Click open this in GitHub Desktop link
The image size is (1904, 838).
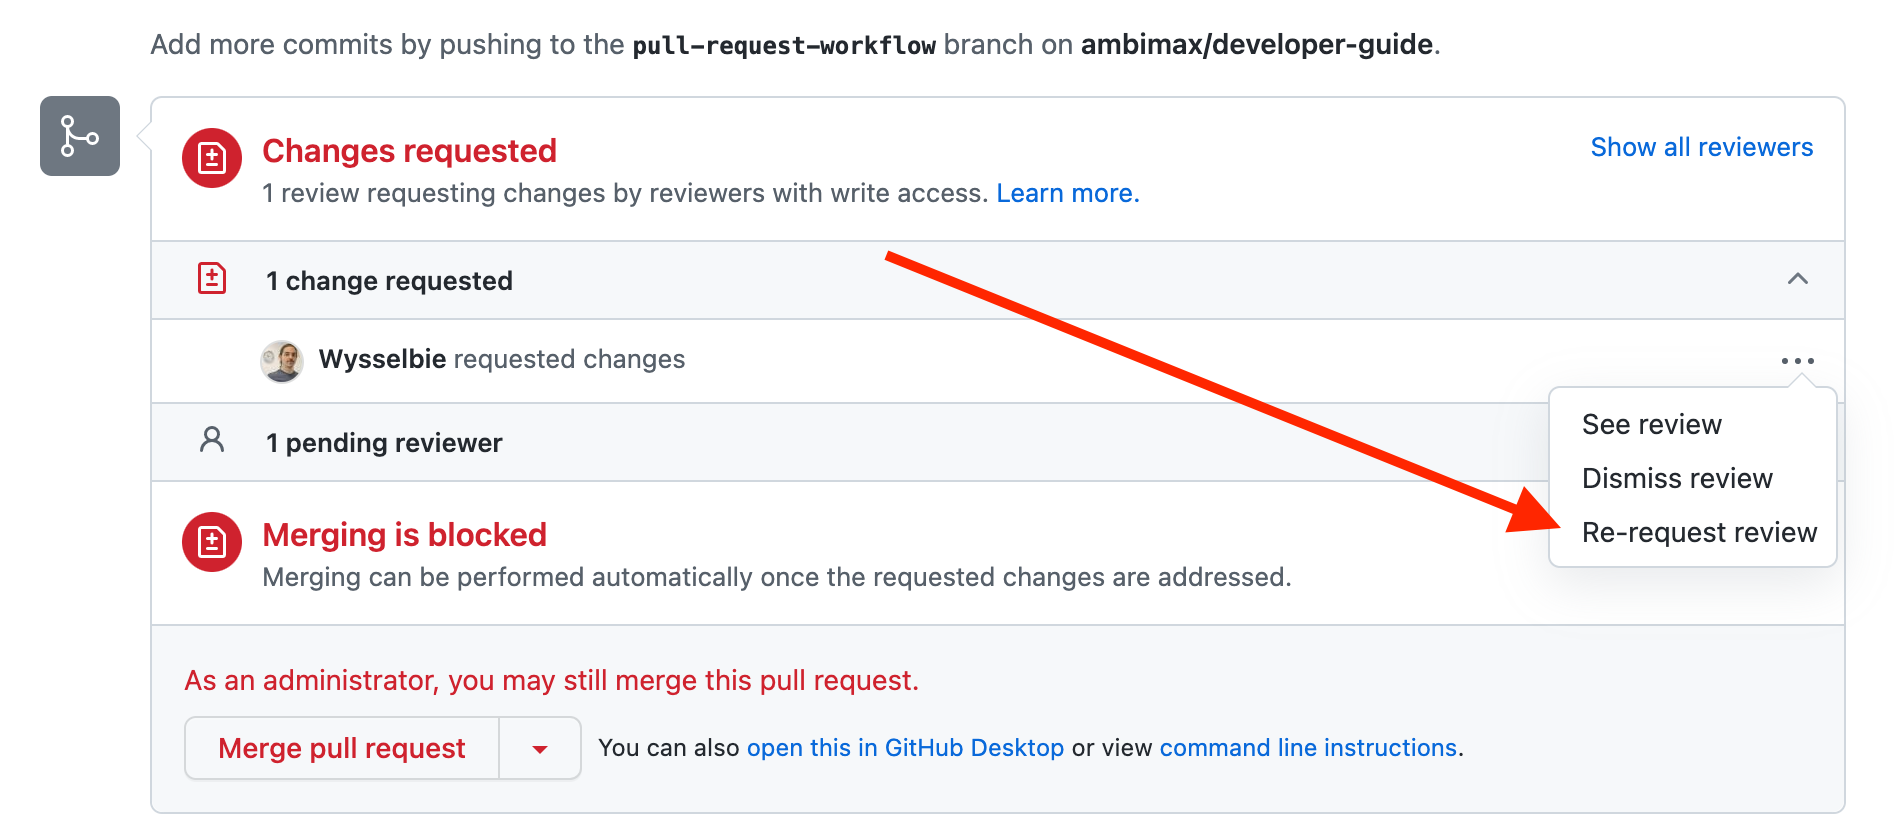905,748
